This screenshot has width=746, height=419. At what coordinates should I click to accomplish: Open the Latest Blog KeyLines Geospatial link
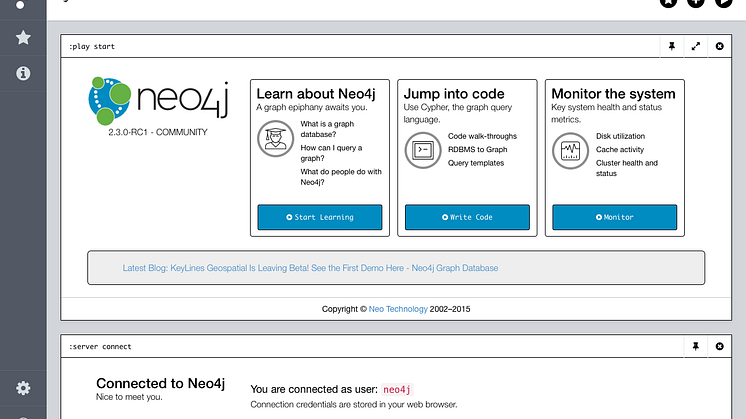[x=310, y=268]
